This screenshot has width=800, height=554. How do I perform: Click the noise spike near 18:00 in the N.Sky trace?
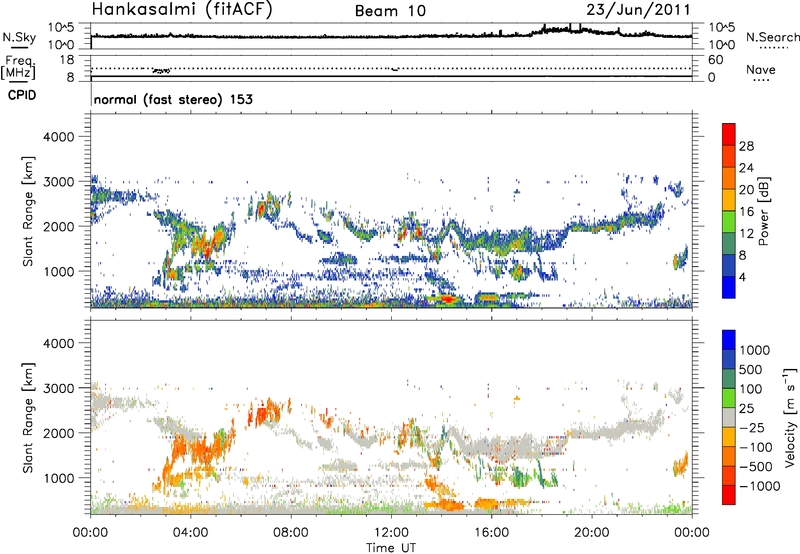[x=544, y=28]
